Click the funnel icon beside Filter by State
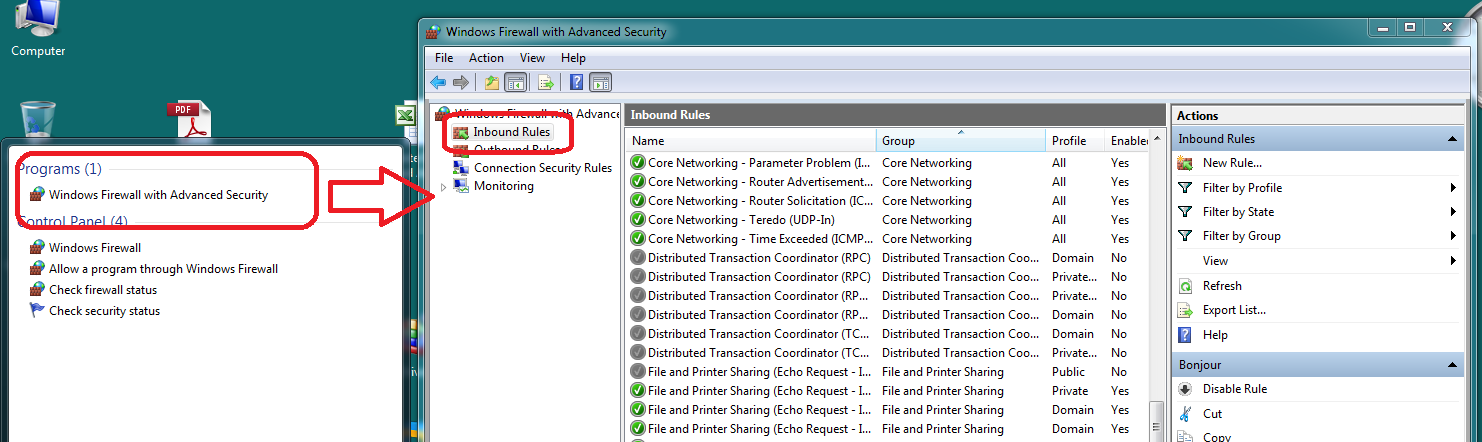The width and height of the screenshot is (1482, 442). pos(1185,211)
